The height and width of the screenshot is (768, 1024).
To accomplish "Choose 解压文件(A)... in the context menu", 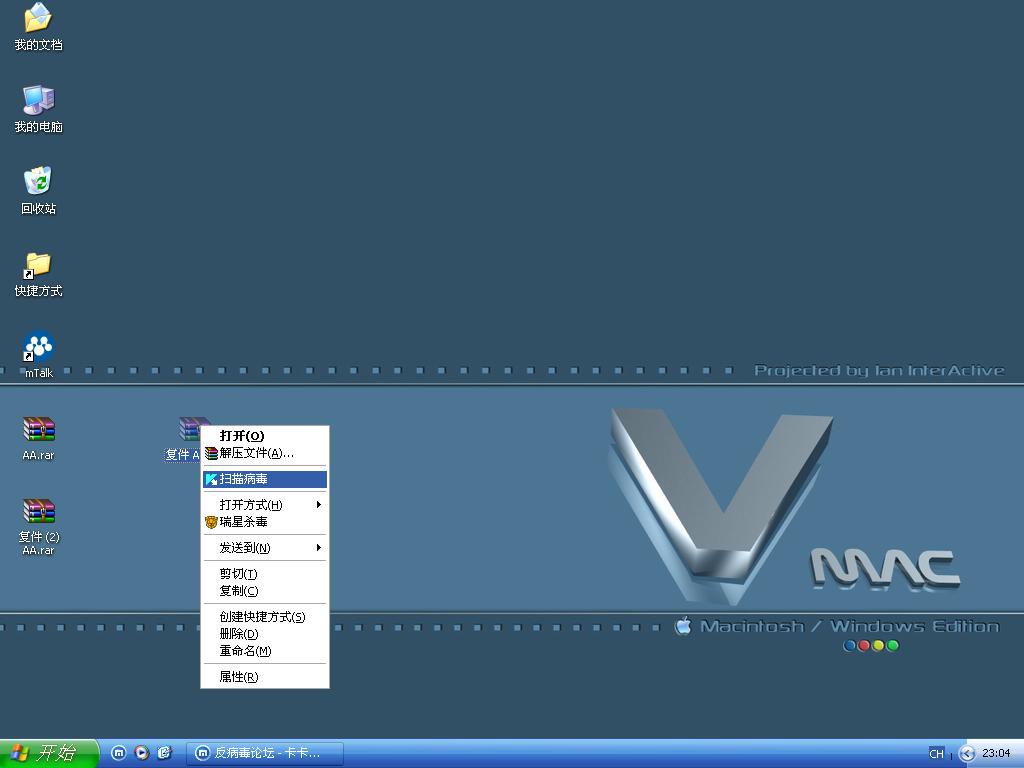I will click(x=264, y=453).
